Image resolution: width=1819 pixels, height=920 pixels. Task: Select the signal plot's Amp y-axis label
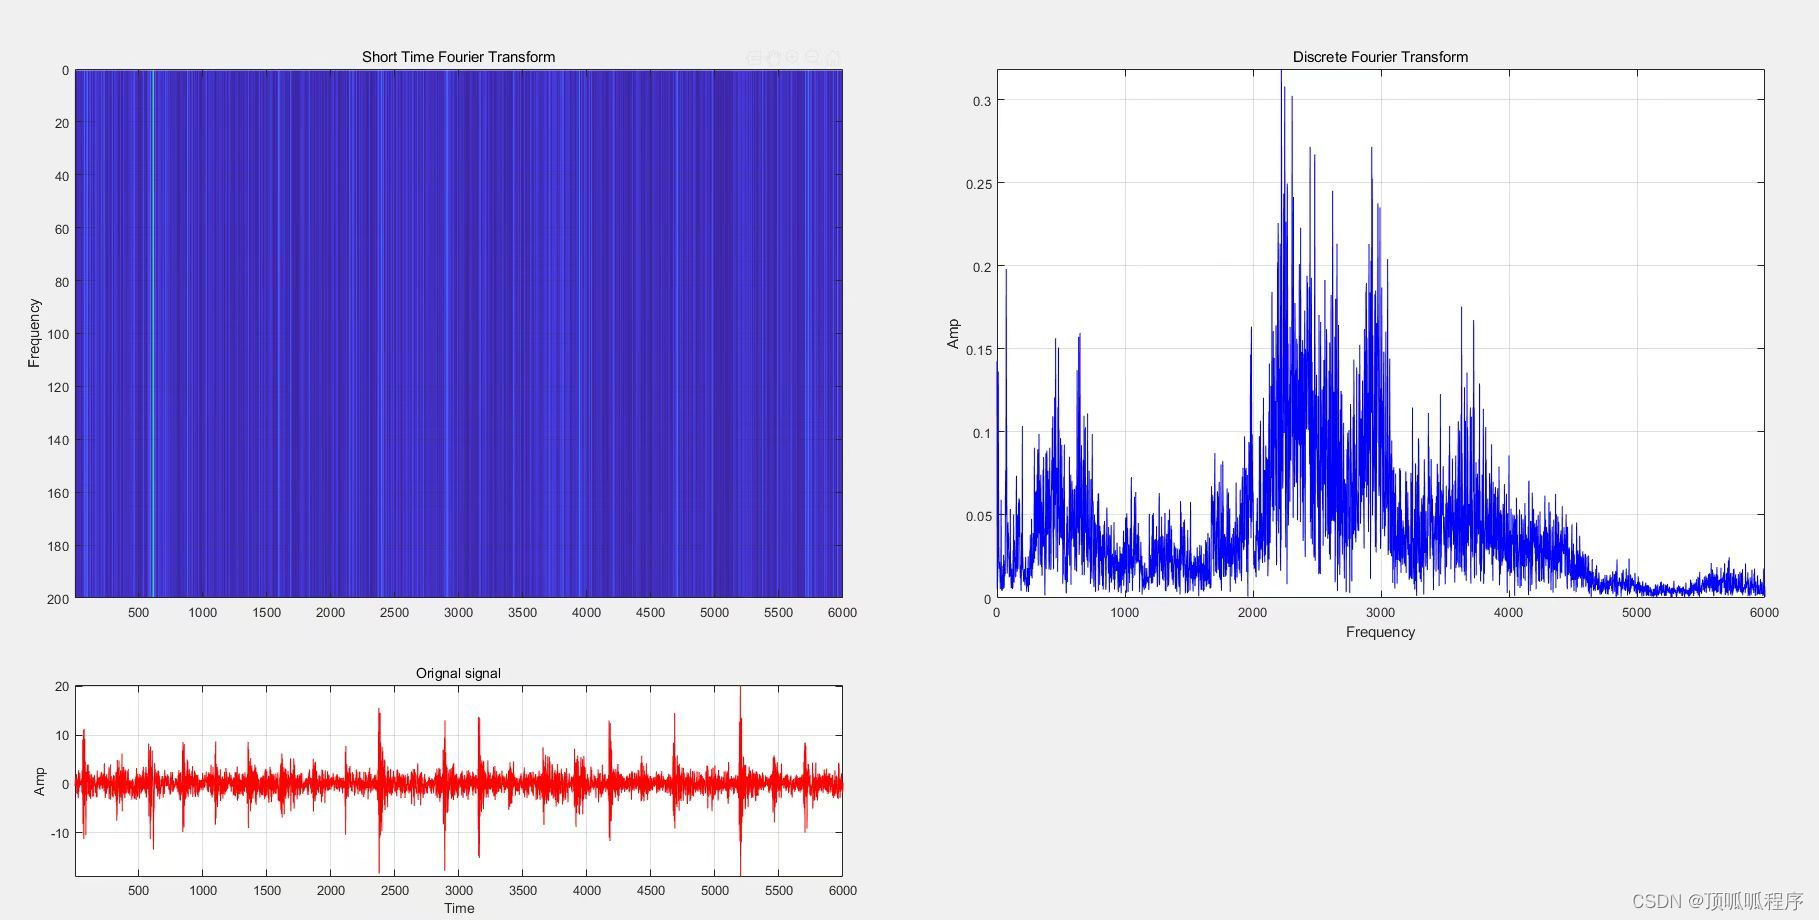[x=39, y=782]
